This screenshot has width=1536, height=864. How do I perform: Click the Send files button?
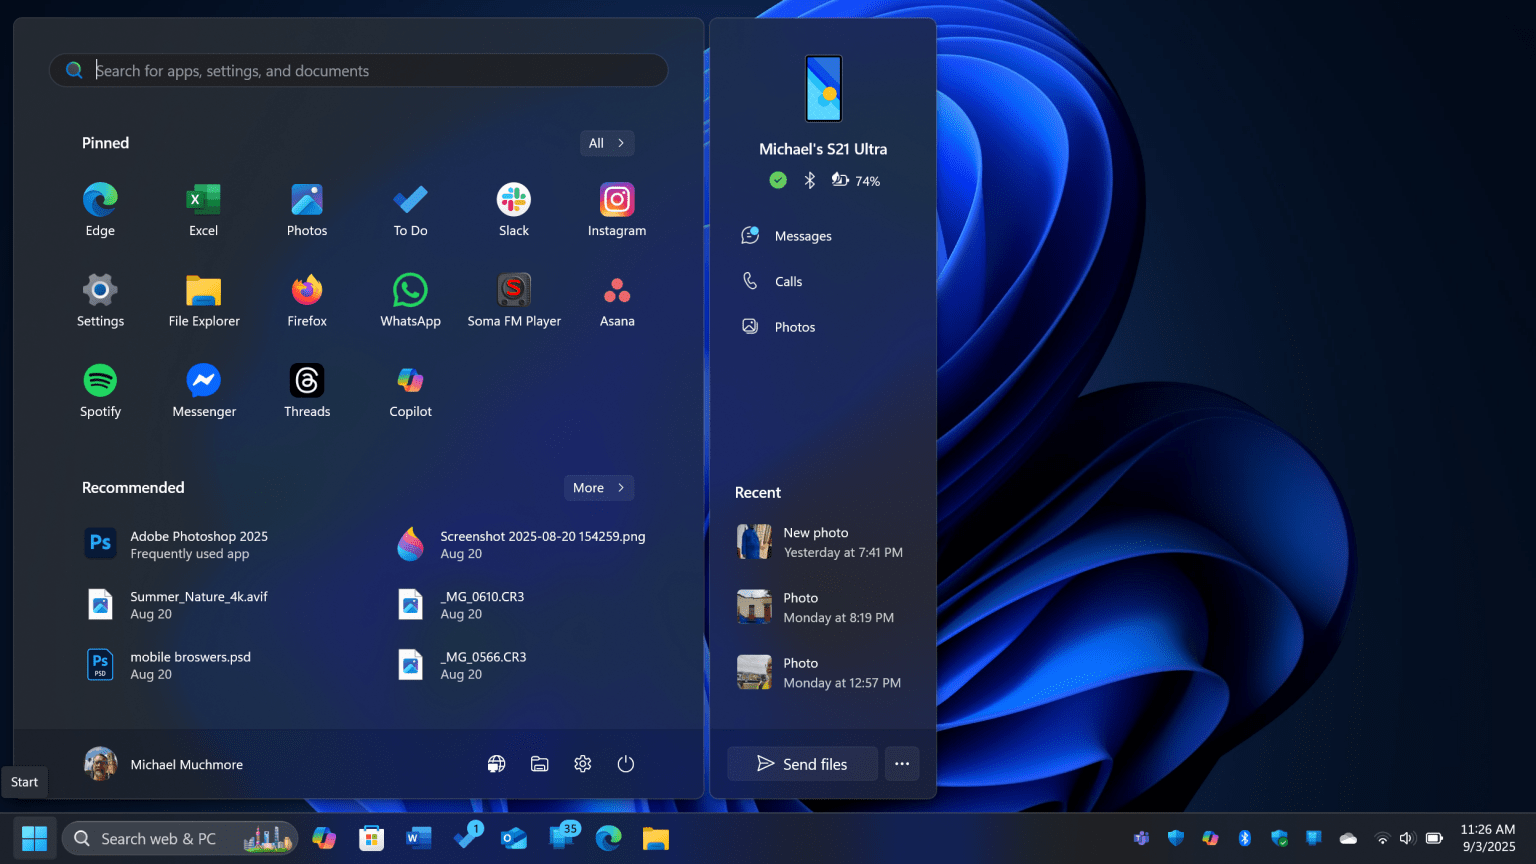(801, 763)
